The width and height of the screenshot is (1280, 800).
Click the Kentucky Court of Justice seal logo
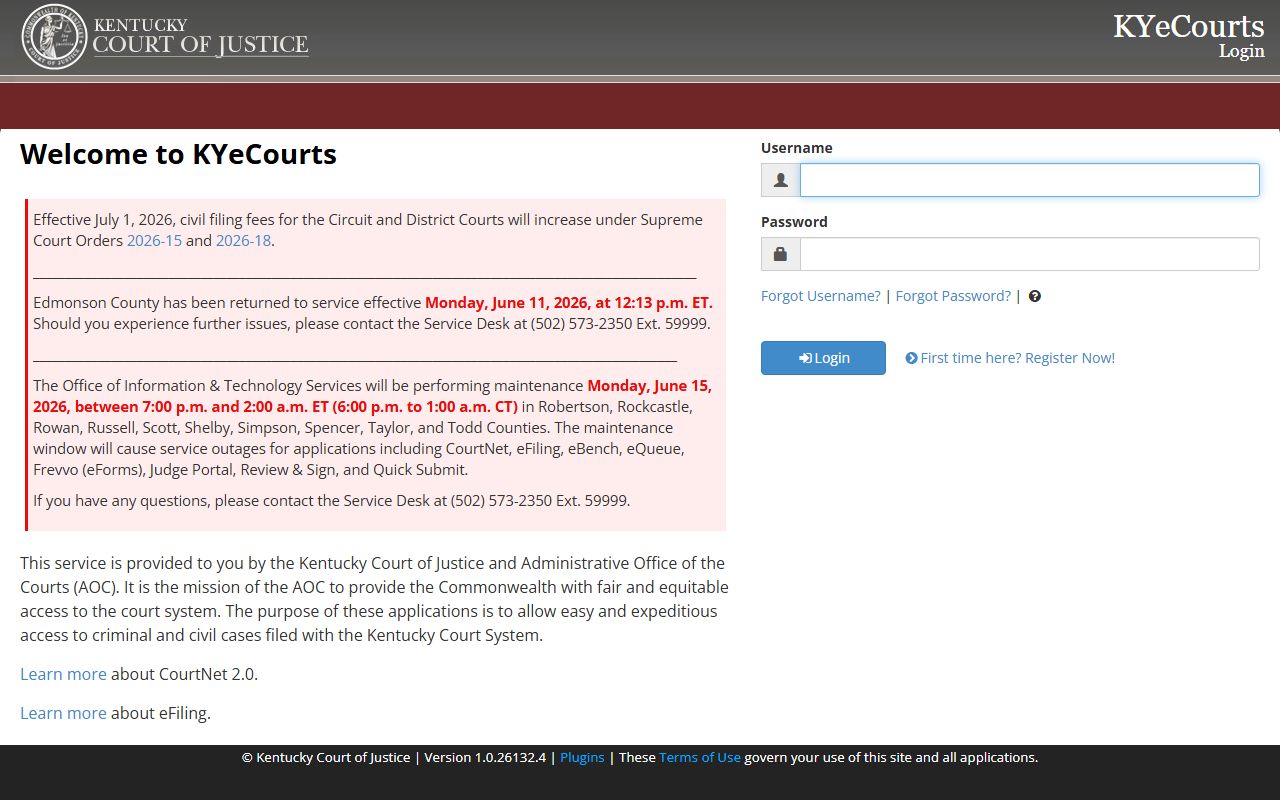point(55,37)
